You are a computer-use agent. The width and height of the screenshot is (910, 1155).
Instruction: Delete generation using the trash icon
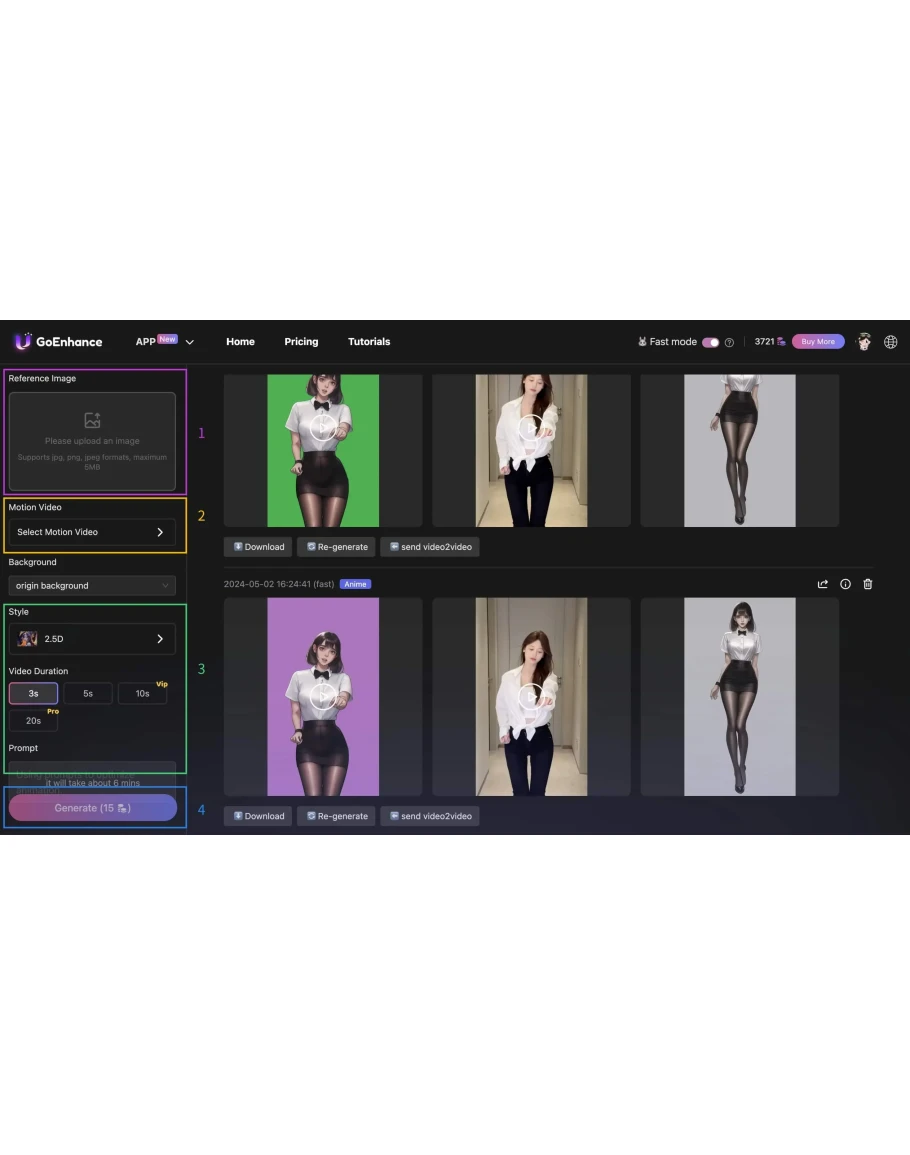867,584
